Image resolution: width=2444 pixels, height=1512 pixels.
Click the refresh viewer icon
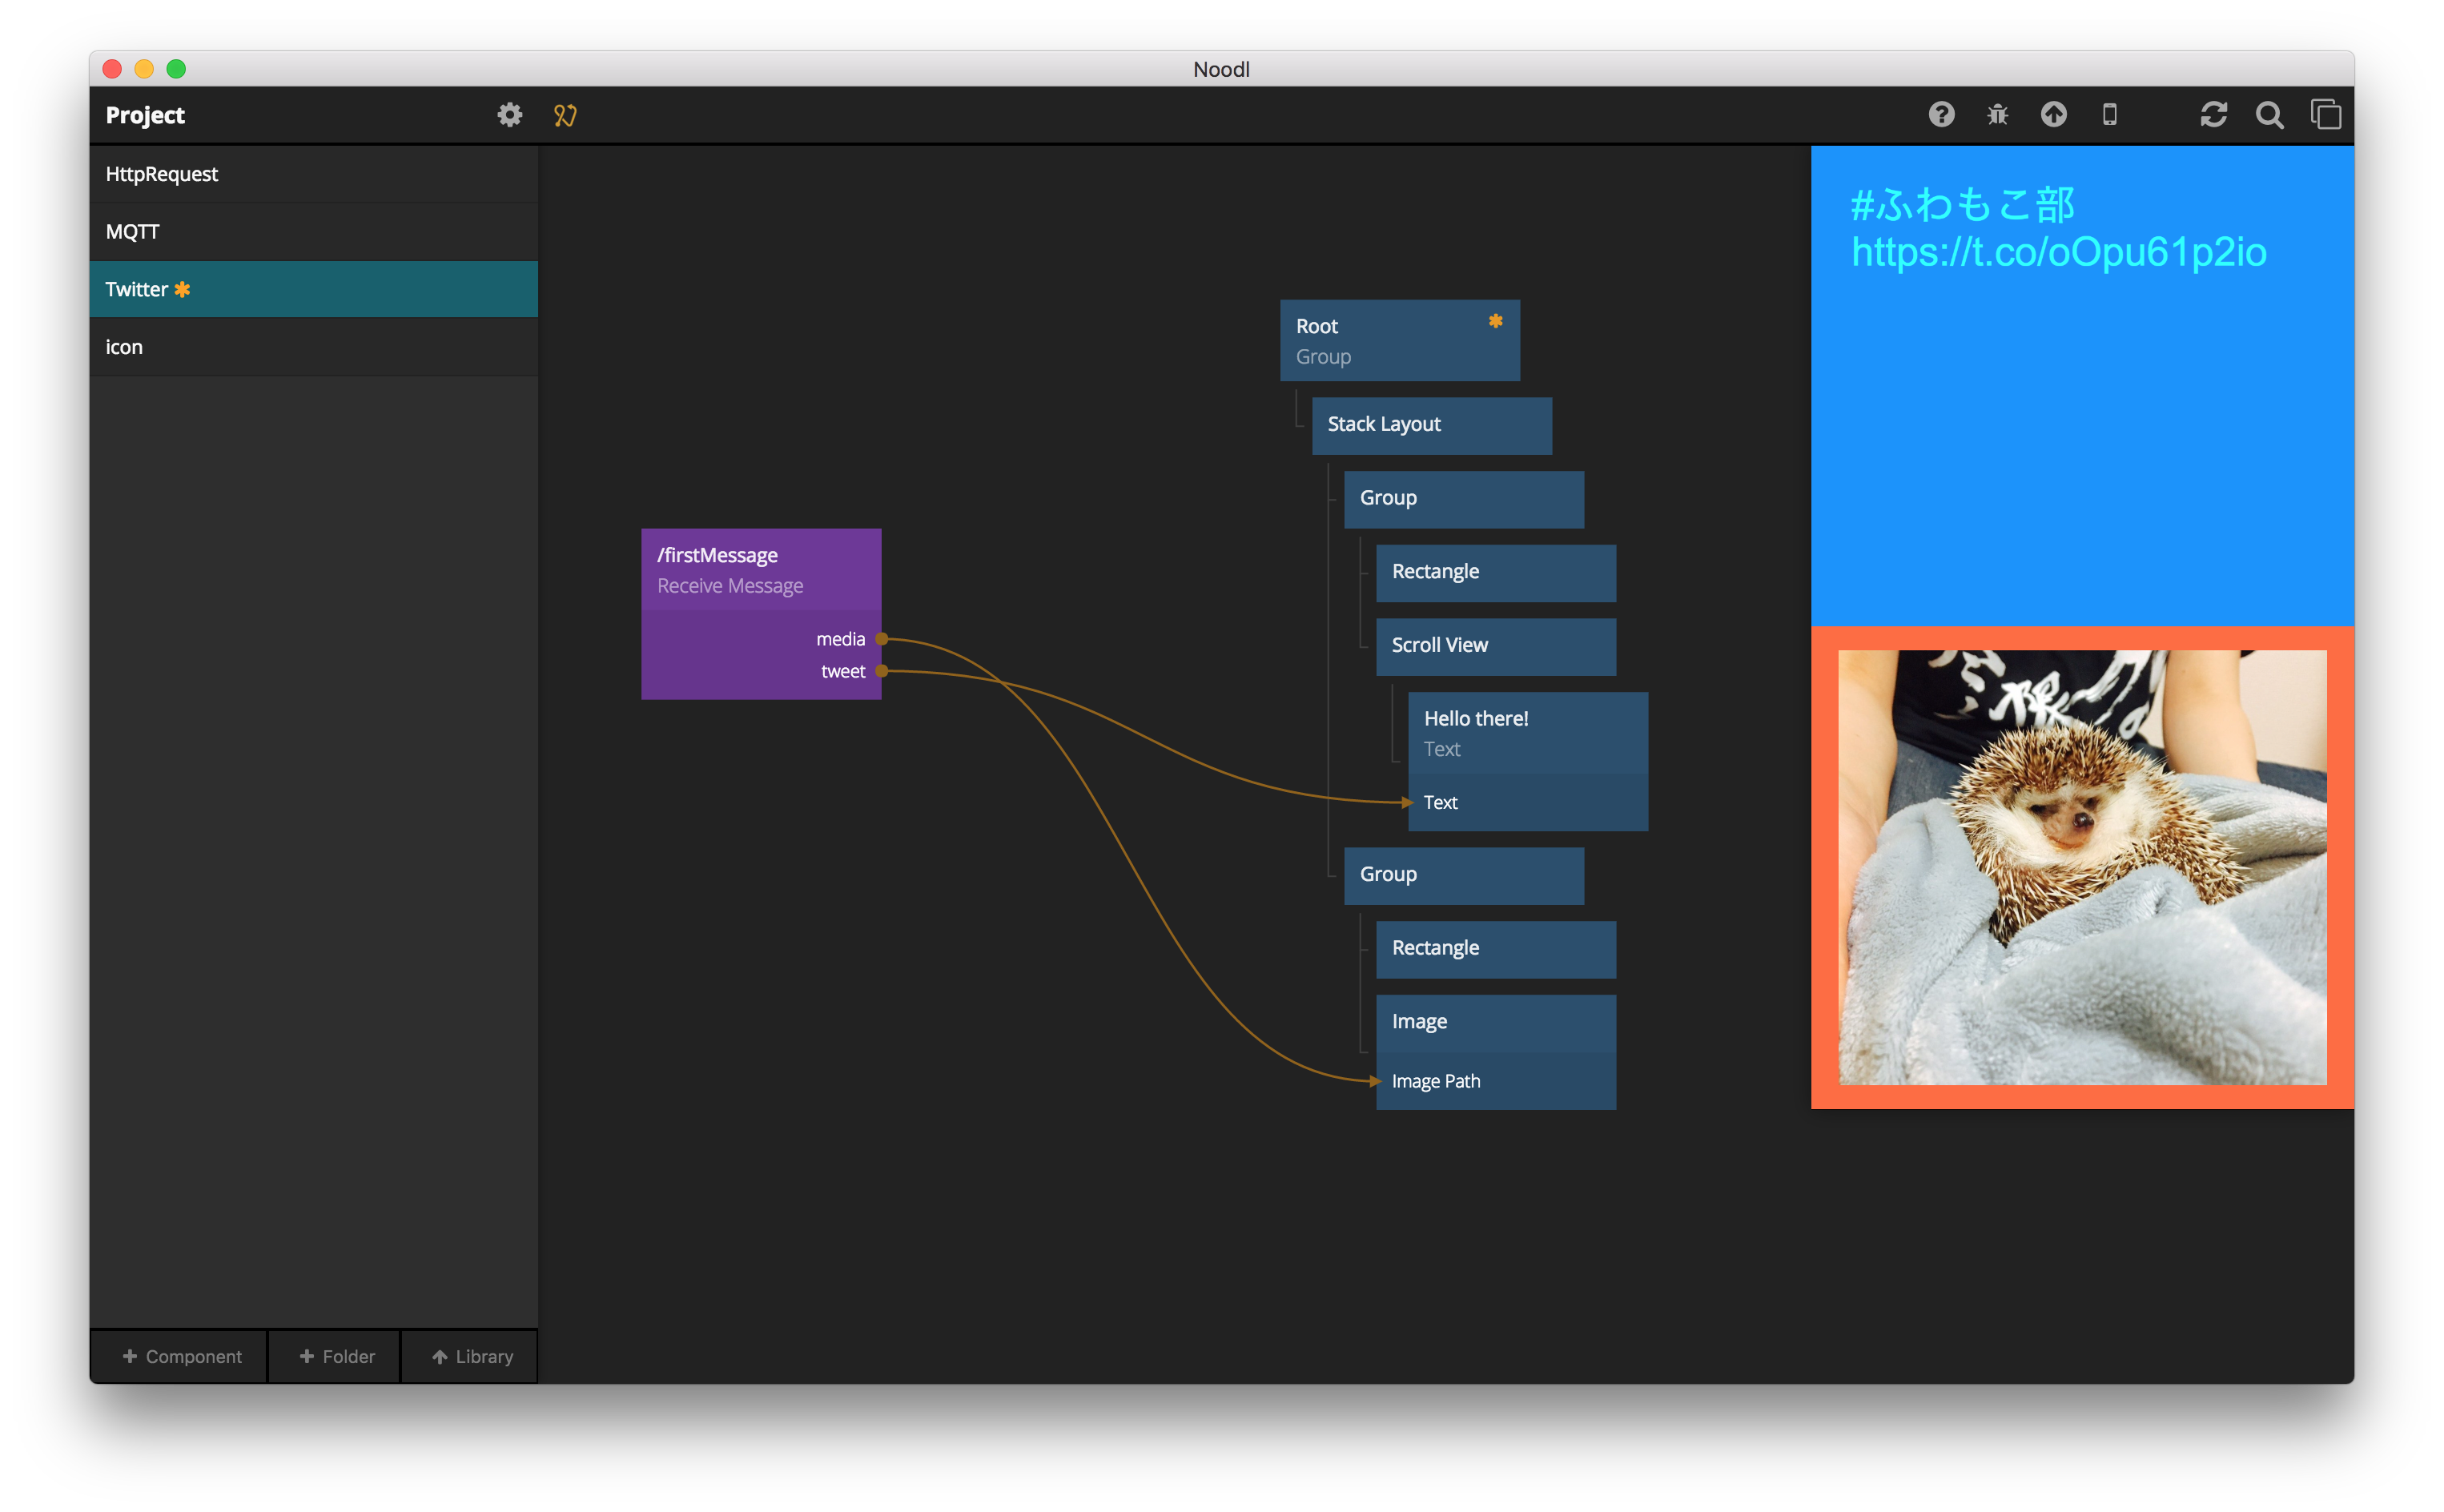[x=2213, y=115]
